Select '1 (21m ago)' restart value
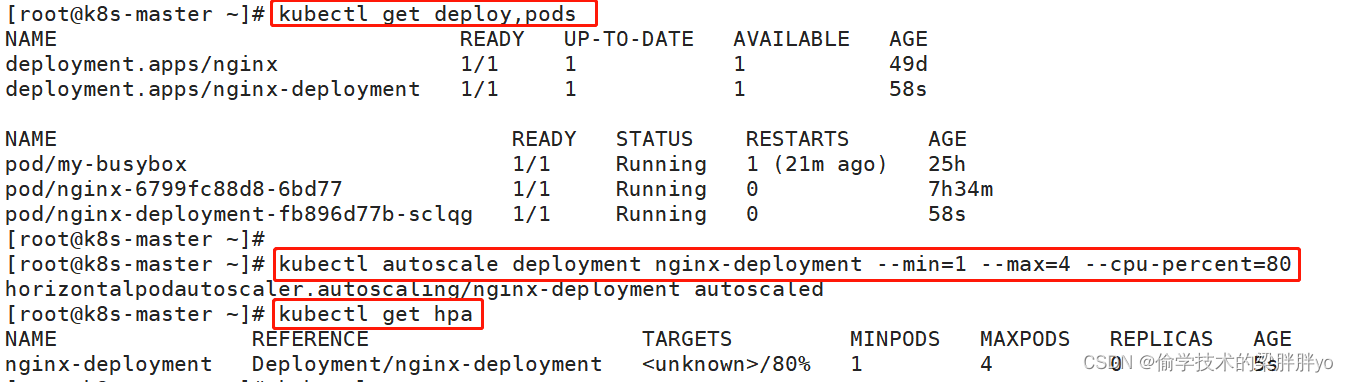 click(816, 164)
